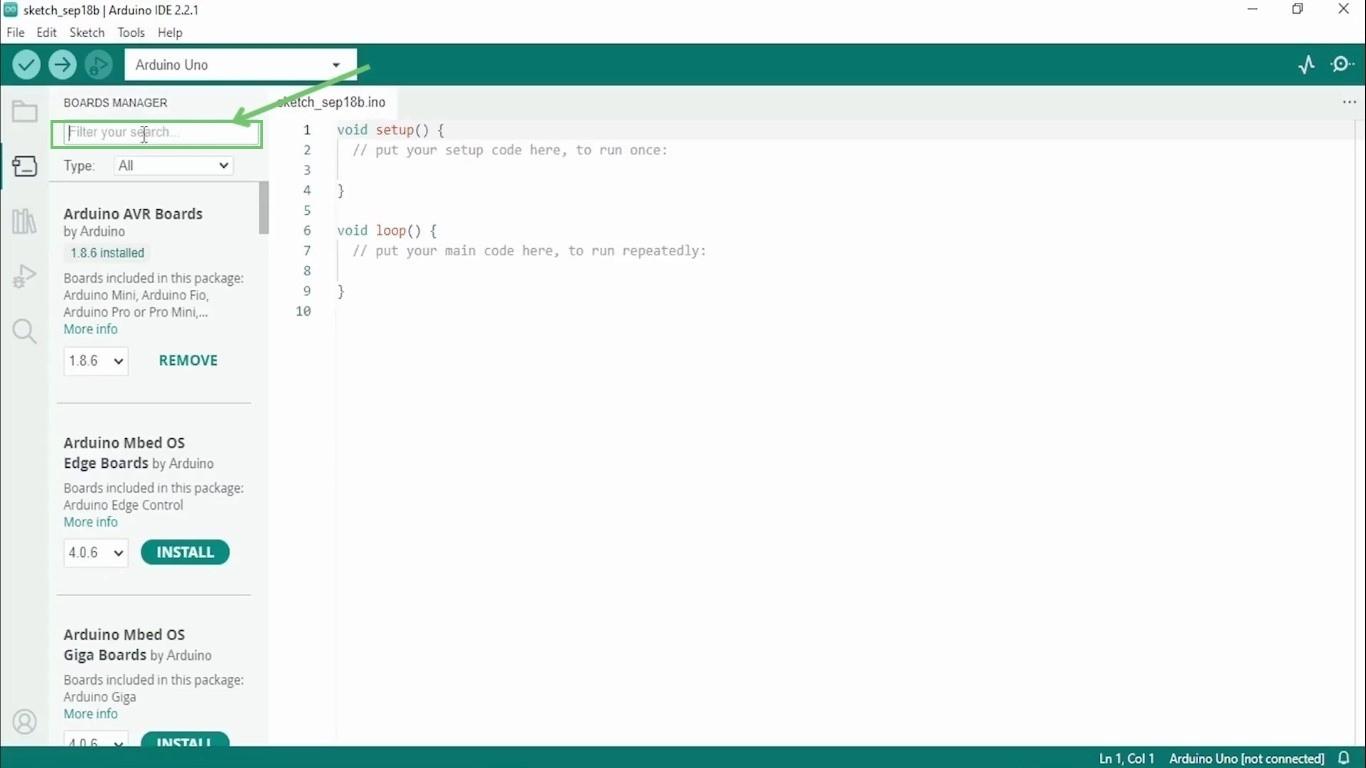Image resolution: width=1366 pixels, height=768 pixels.
Task: Click REMOVE on Arduino AVR Boards
Action: coord(188,360)
